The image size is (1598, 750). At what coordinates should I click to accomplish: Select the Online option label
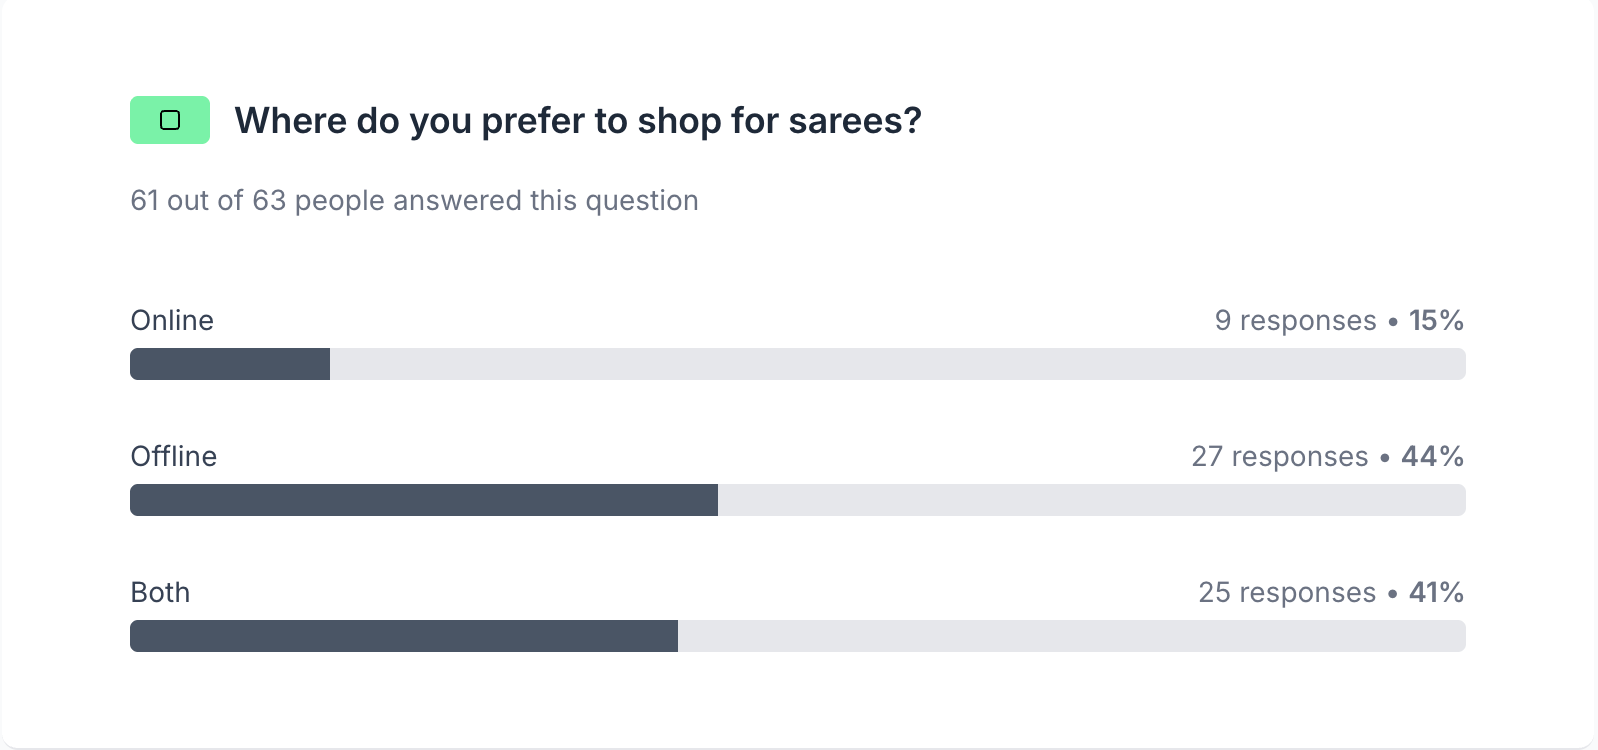[x=172, y=321]
